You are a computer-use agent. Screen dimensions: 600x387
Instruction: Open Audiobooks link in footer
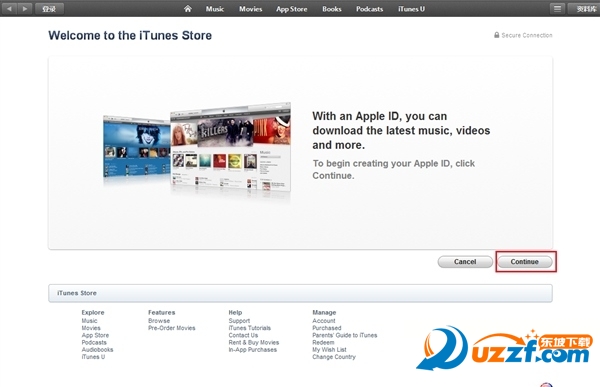97,349
